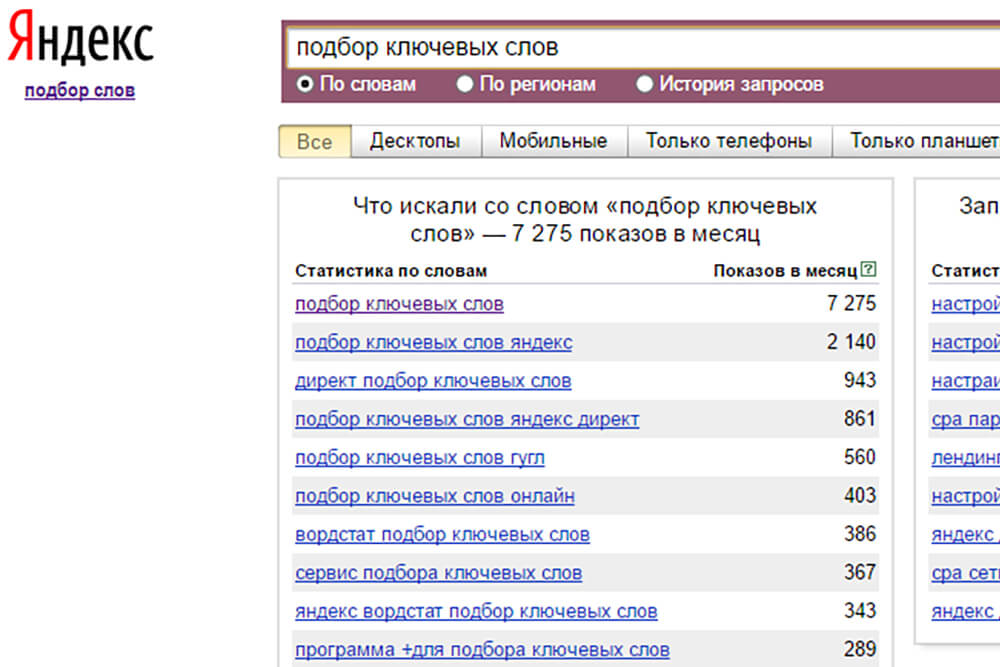Click the 943 impressions value

860,380
